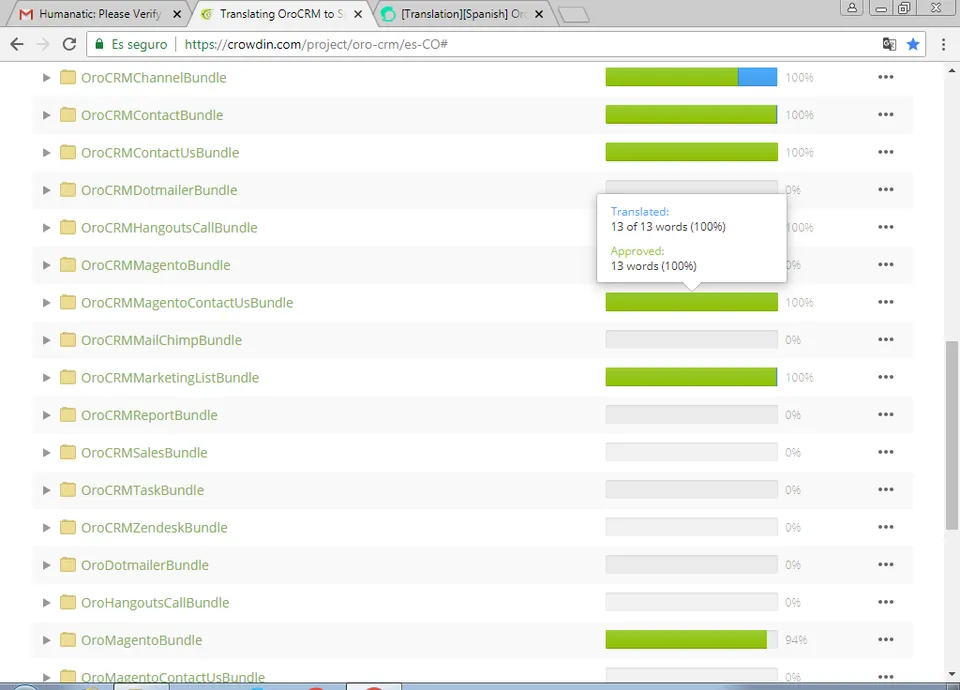The height and width of the screenshot is (690, 960).
Task: Click the OroCRMContactBundle 100% label
Action: click(x=799, y=115)
